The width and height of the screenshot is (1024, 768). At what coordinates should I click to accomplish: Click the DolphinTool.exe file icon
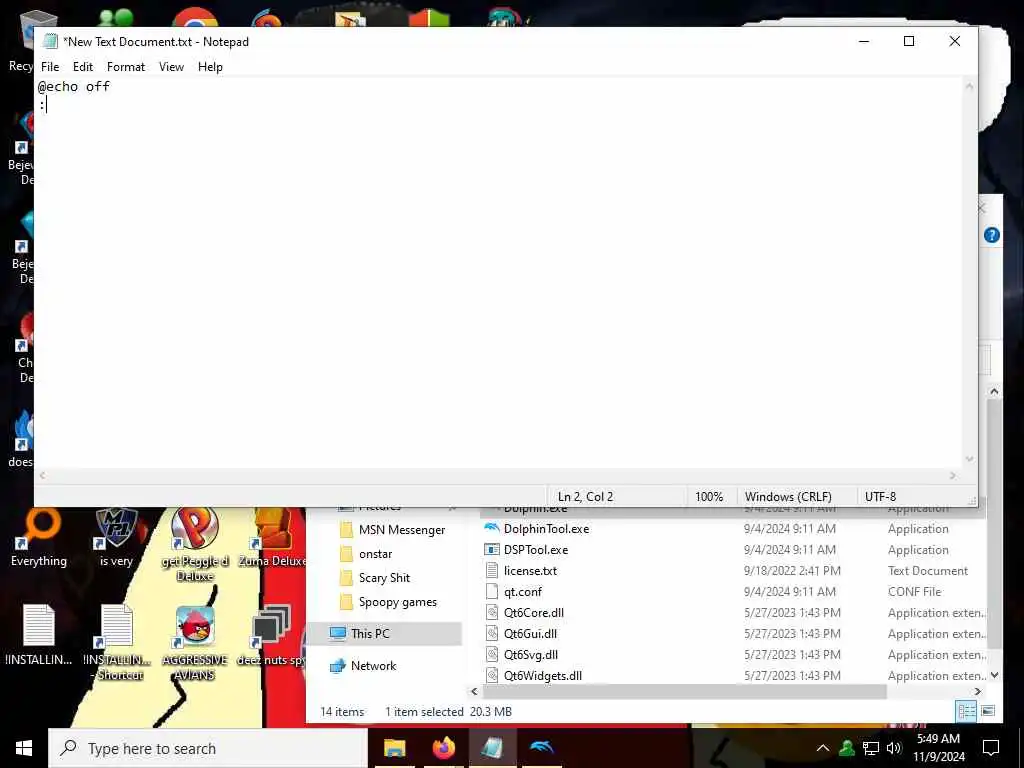tap(492, 528)
